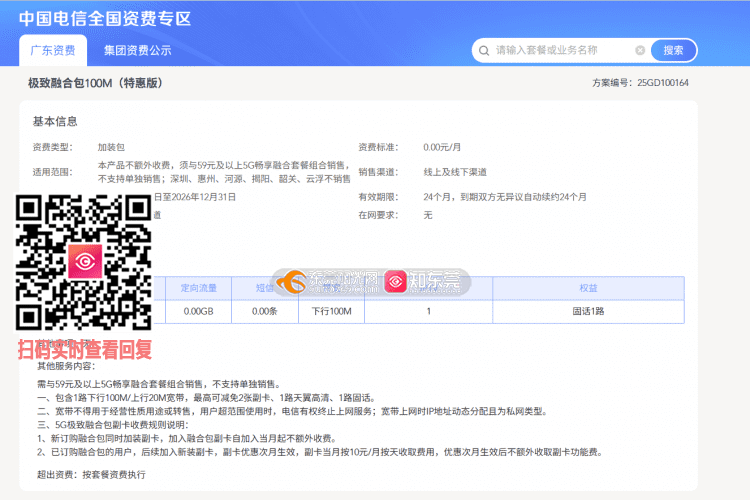
Task: Click the 固话1路 table cell
Action: tap(588, 311)
